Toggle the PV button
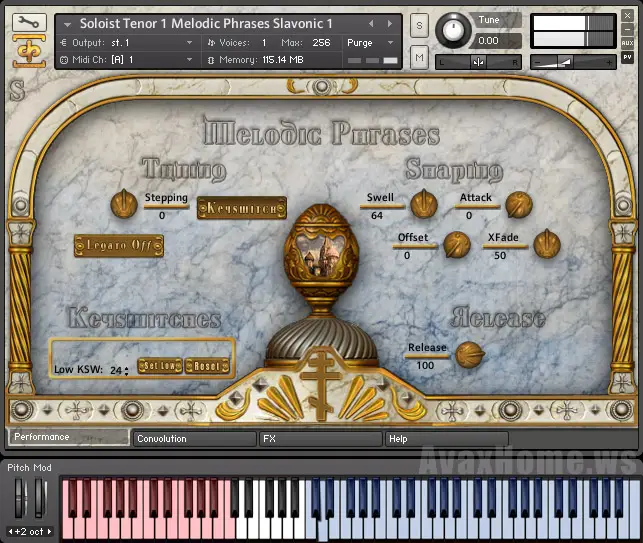 627,57
